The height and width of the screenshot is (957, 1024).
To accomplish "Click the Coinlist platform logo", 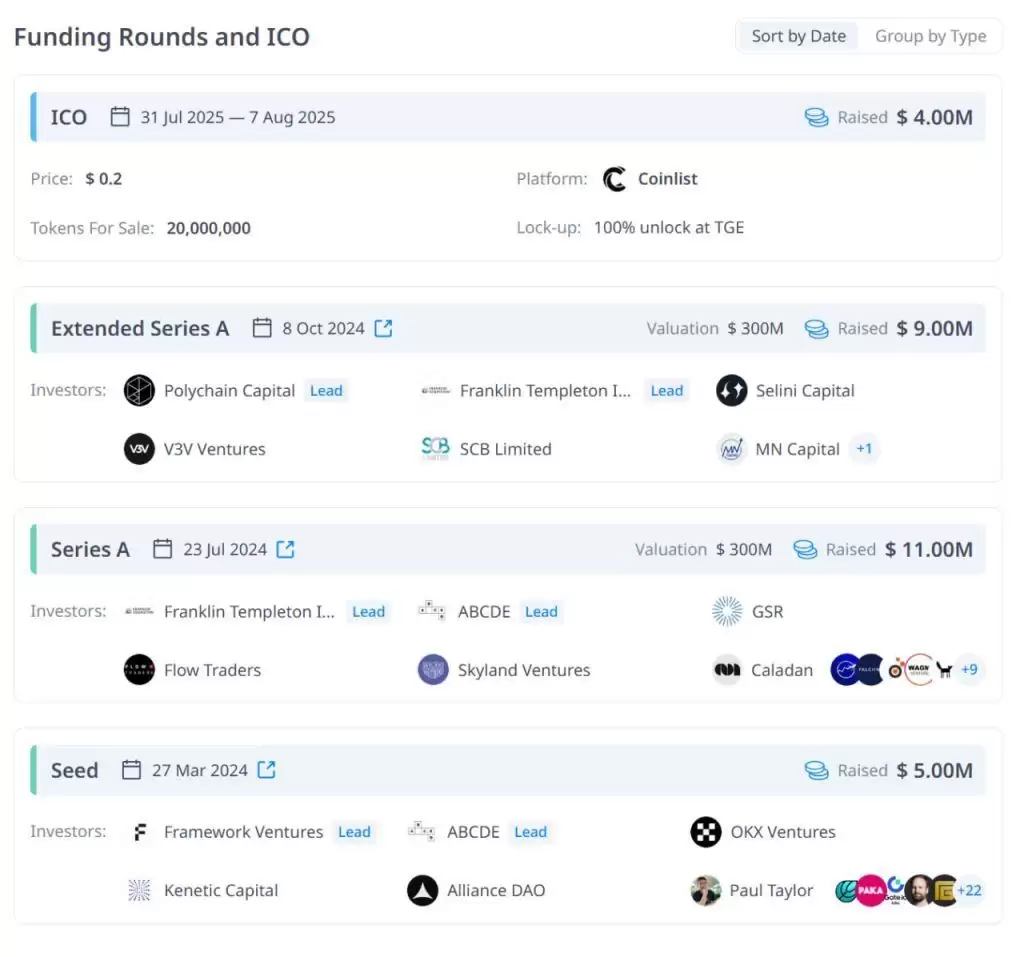I will pyautogui.click(x=614, y=179).
